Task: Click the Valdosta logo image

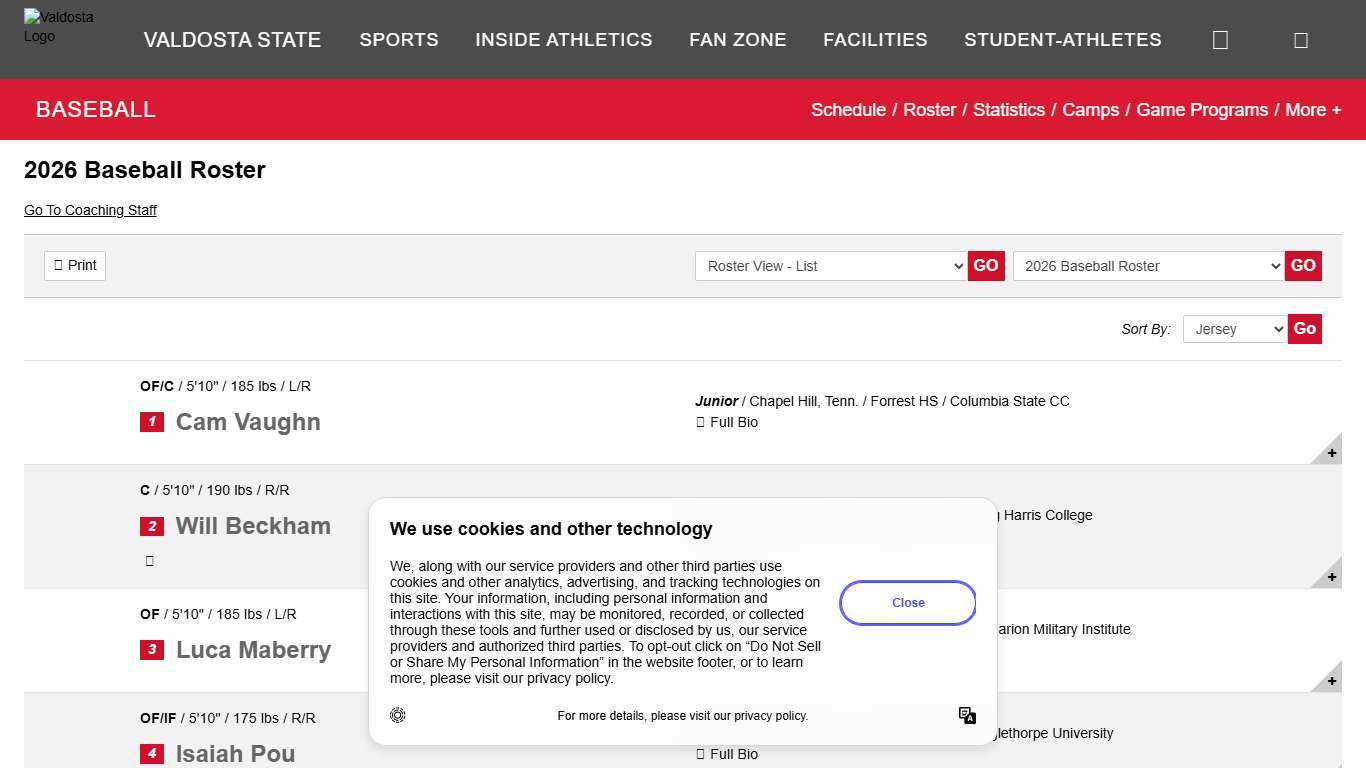Action: 58,27
